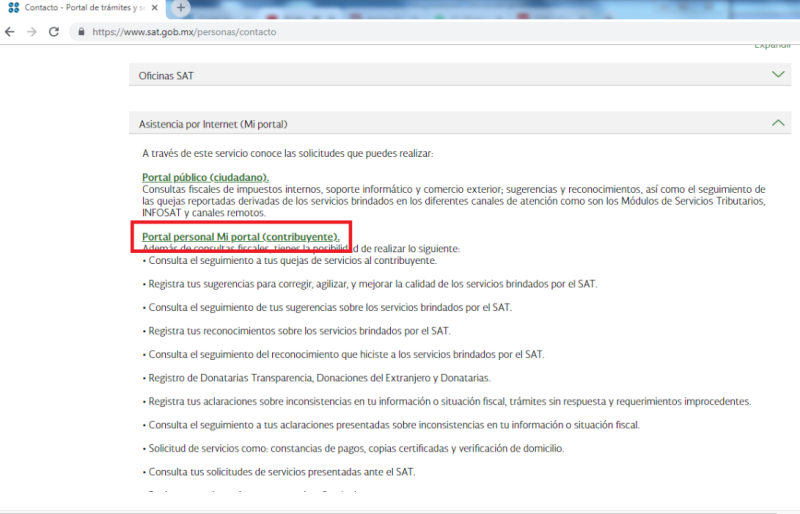Open Portal personal Mi portal (contribuyente) link
The height and width of the screenshot is (514, 800).
[x=240, y=236]
